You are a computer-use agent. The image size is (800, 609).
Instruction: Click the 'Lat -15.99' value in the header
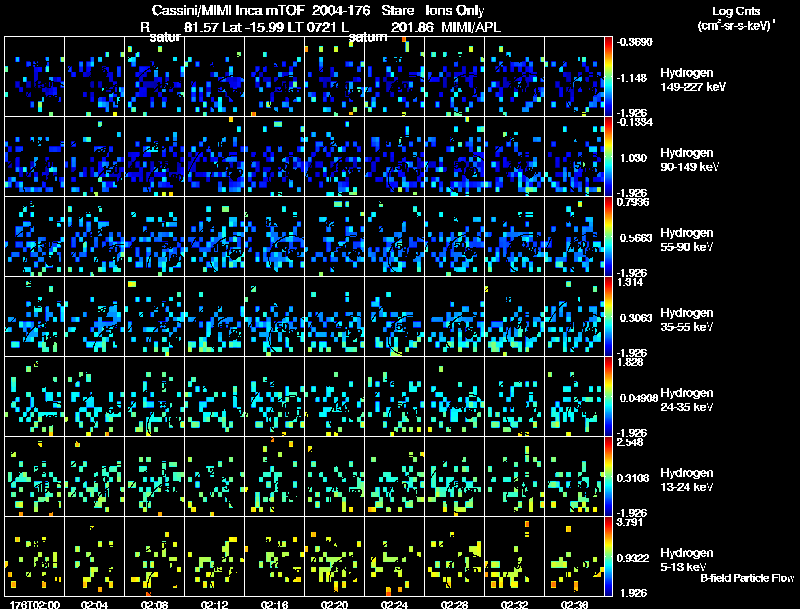[253, 27]
